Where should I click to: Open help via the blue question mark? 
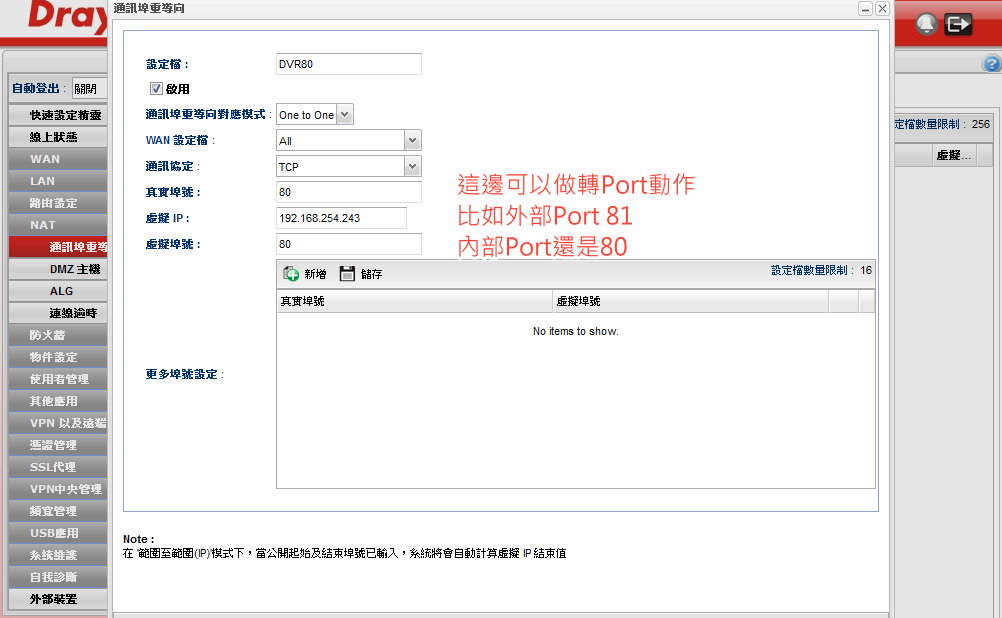tap(992, 64)
